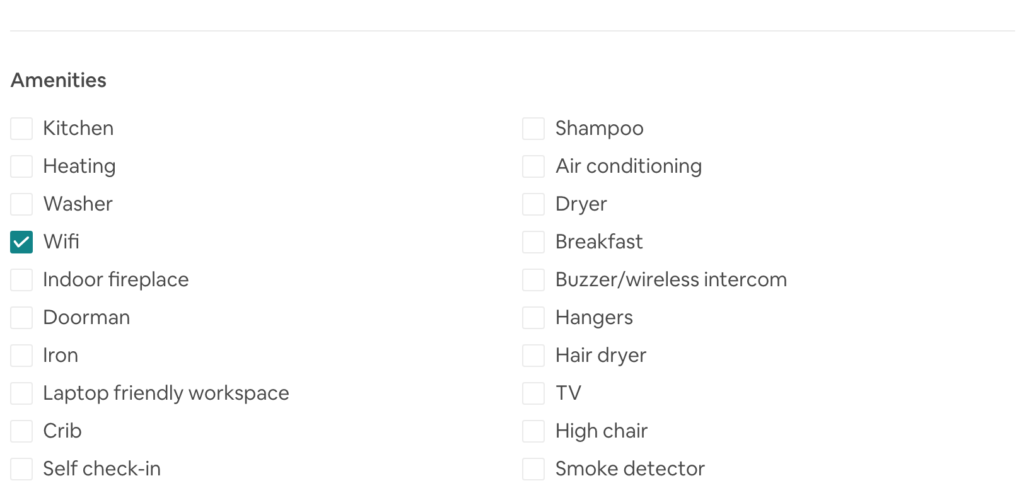Enable Laptop friendly workspace checkbox
1024x488 pixels.
click(22, 394)
